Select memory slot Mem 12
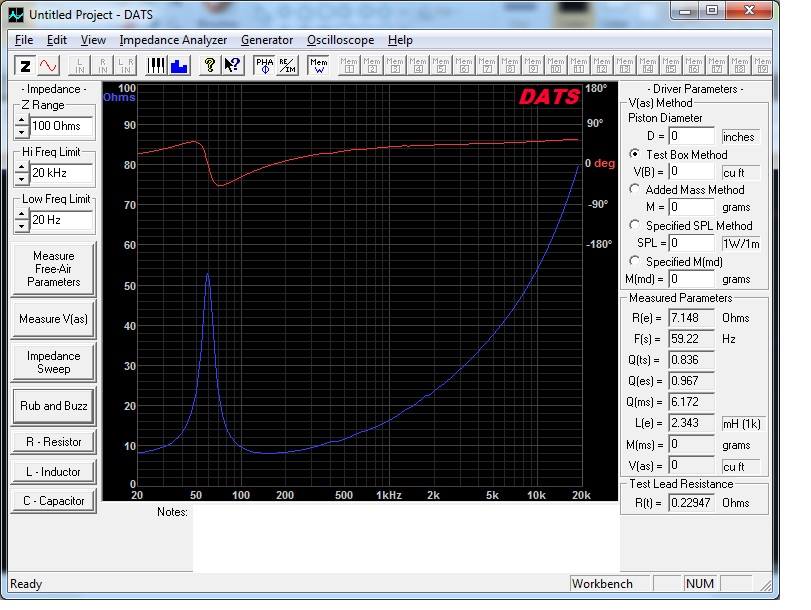Viewport: 811px width, 610px height. pyautogui.click(x=602, y=66)
